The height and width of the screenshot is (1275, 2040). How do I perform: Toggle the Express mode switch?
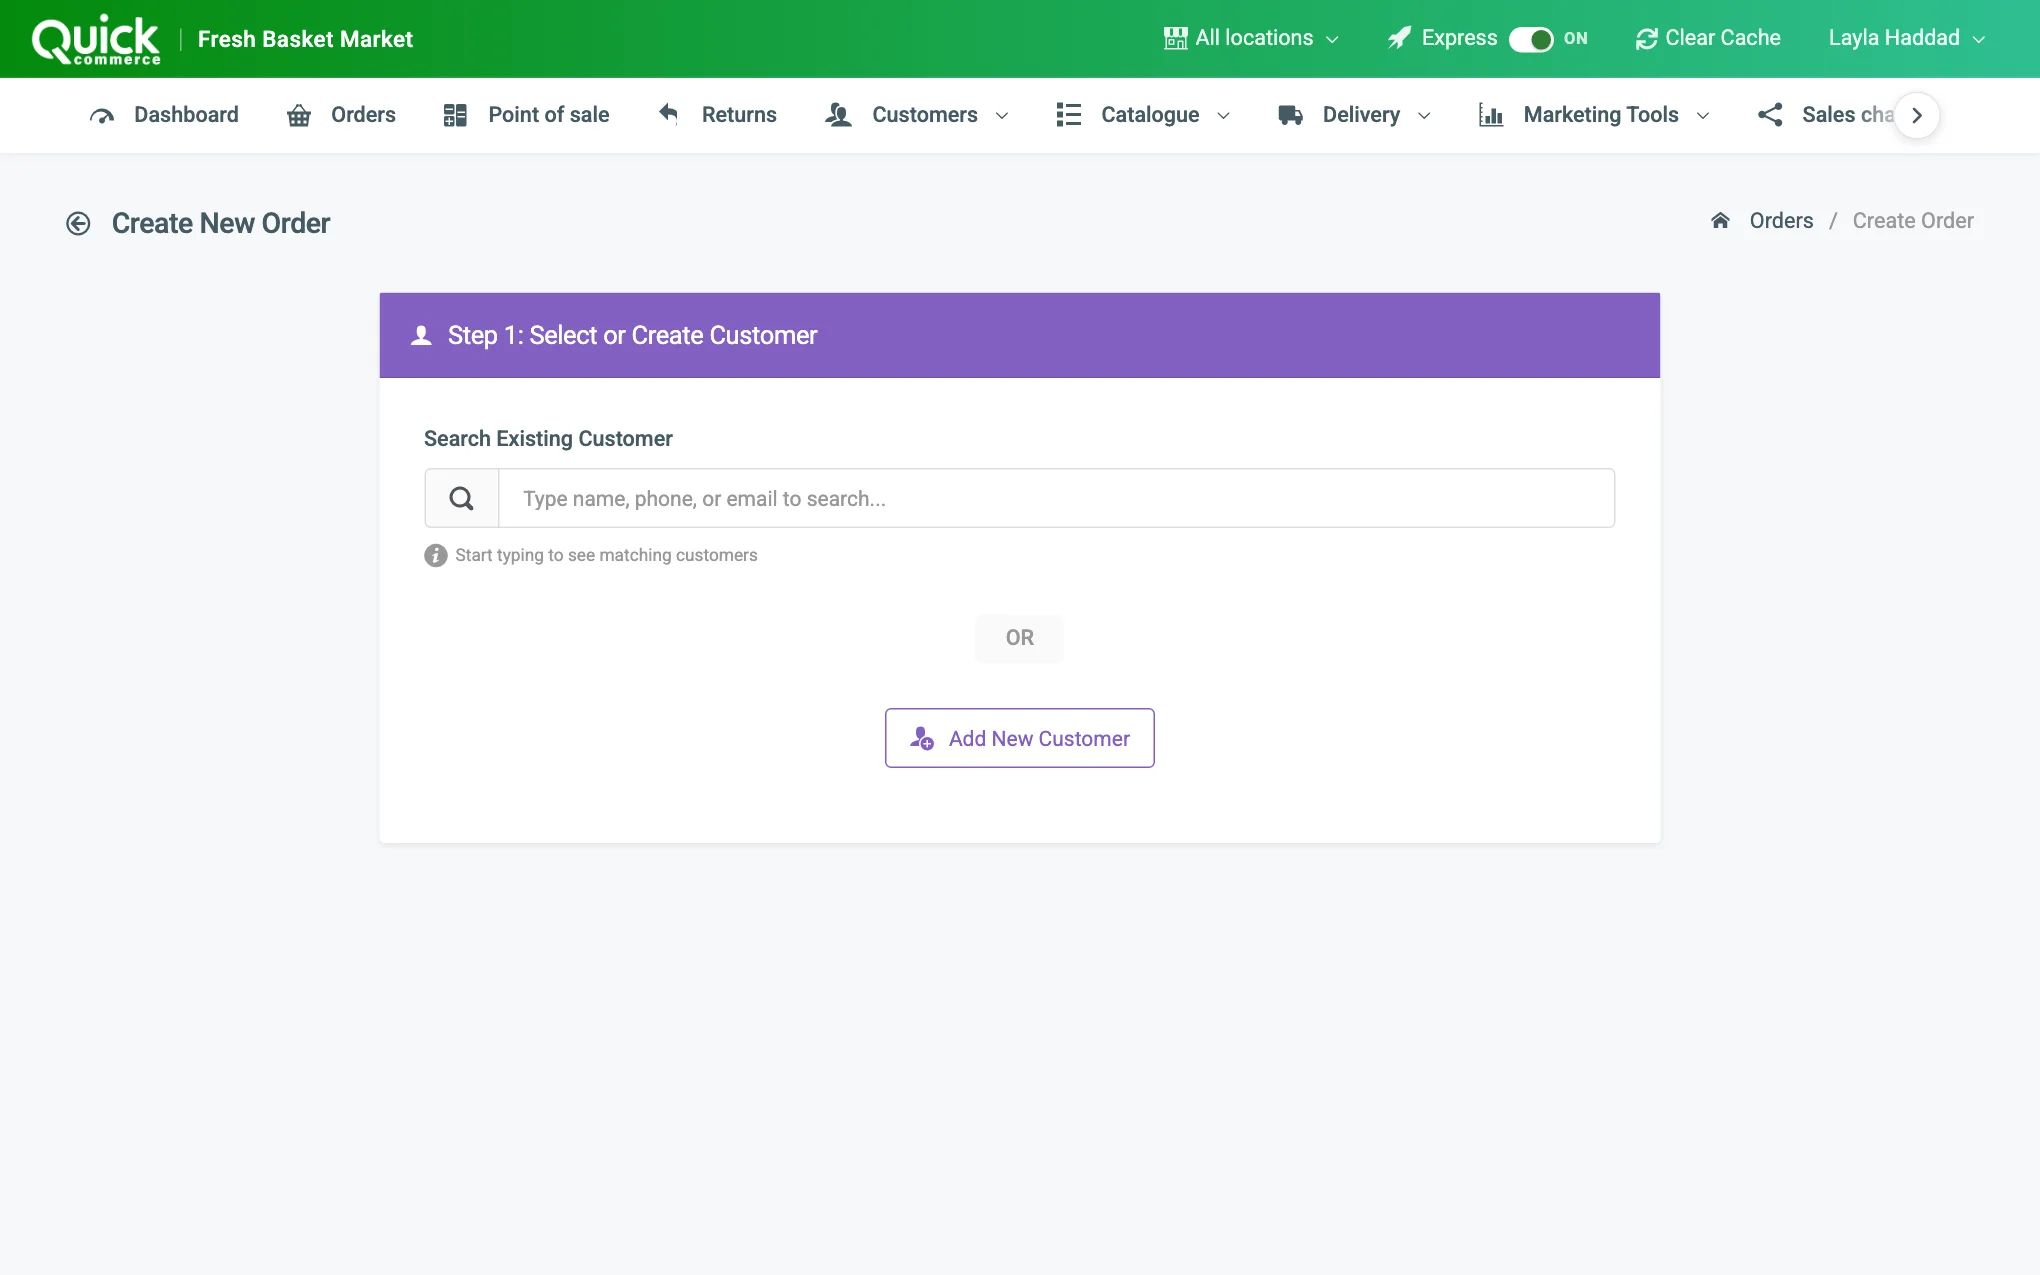click(x=1530, y=39)
